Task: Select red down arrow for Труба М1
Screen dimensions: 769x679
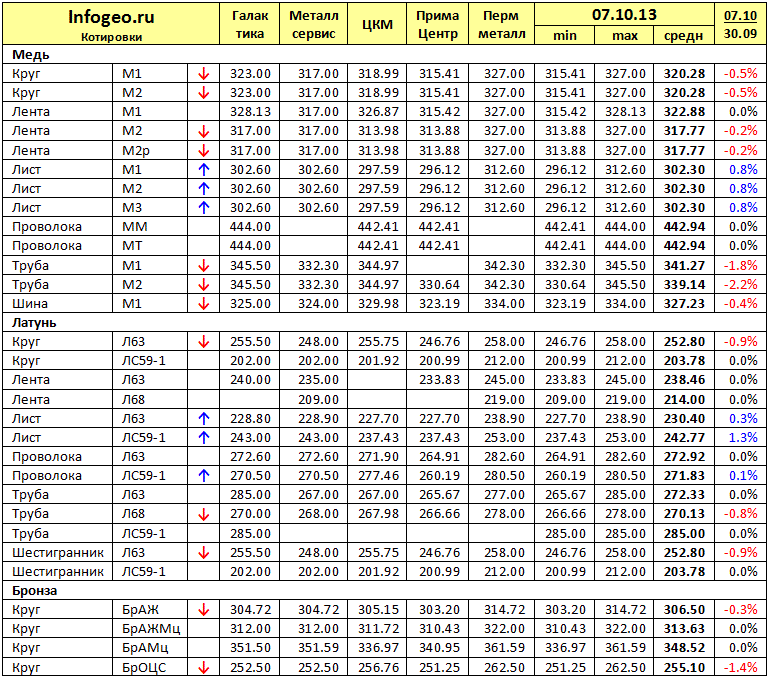Action: click(204, 266)
